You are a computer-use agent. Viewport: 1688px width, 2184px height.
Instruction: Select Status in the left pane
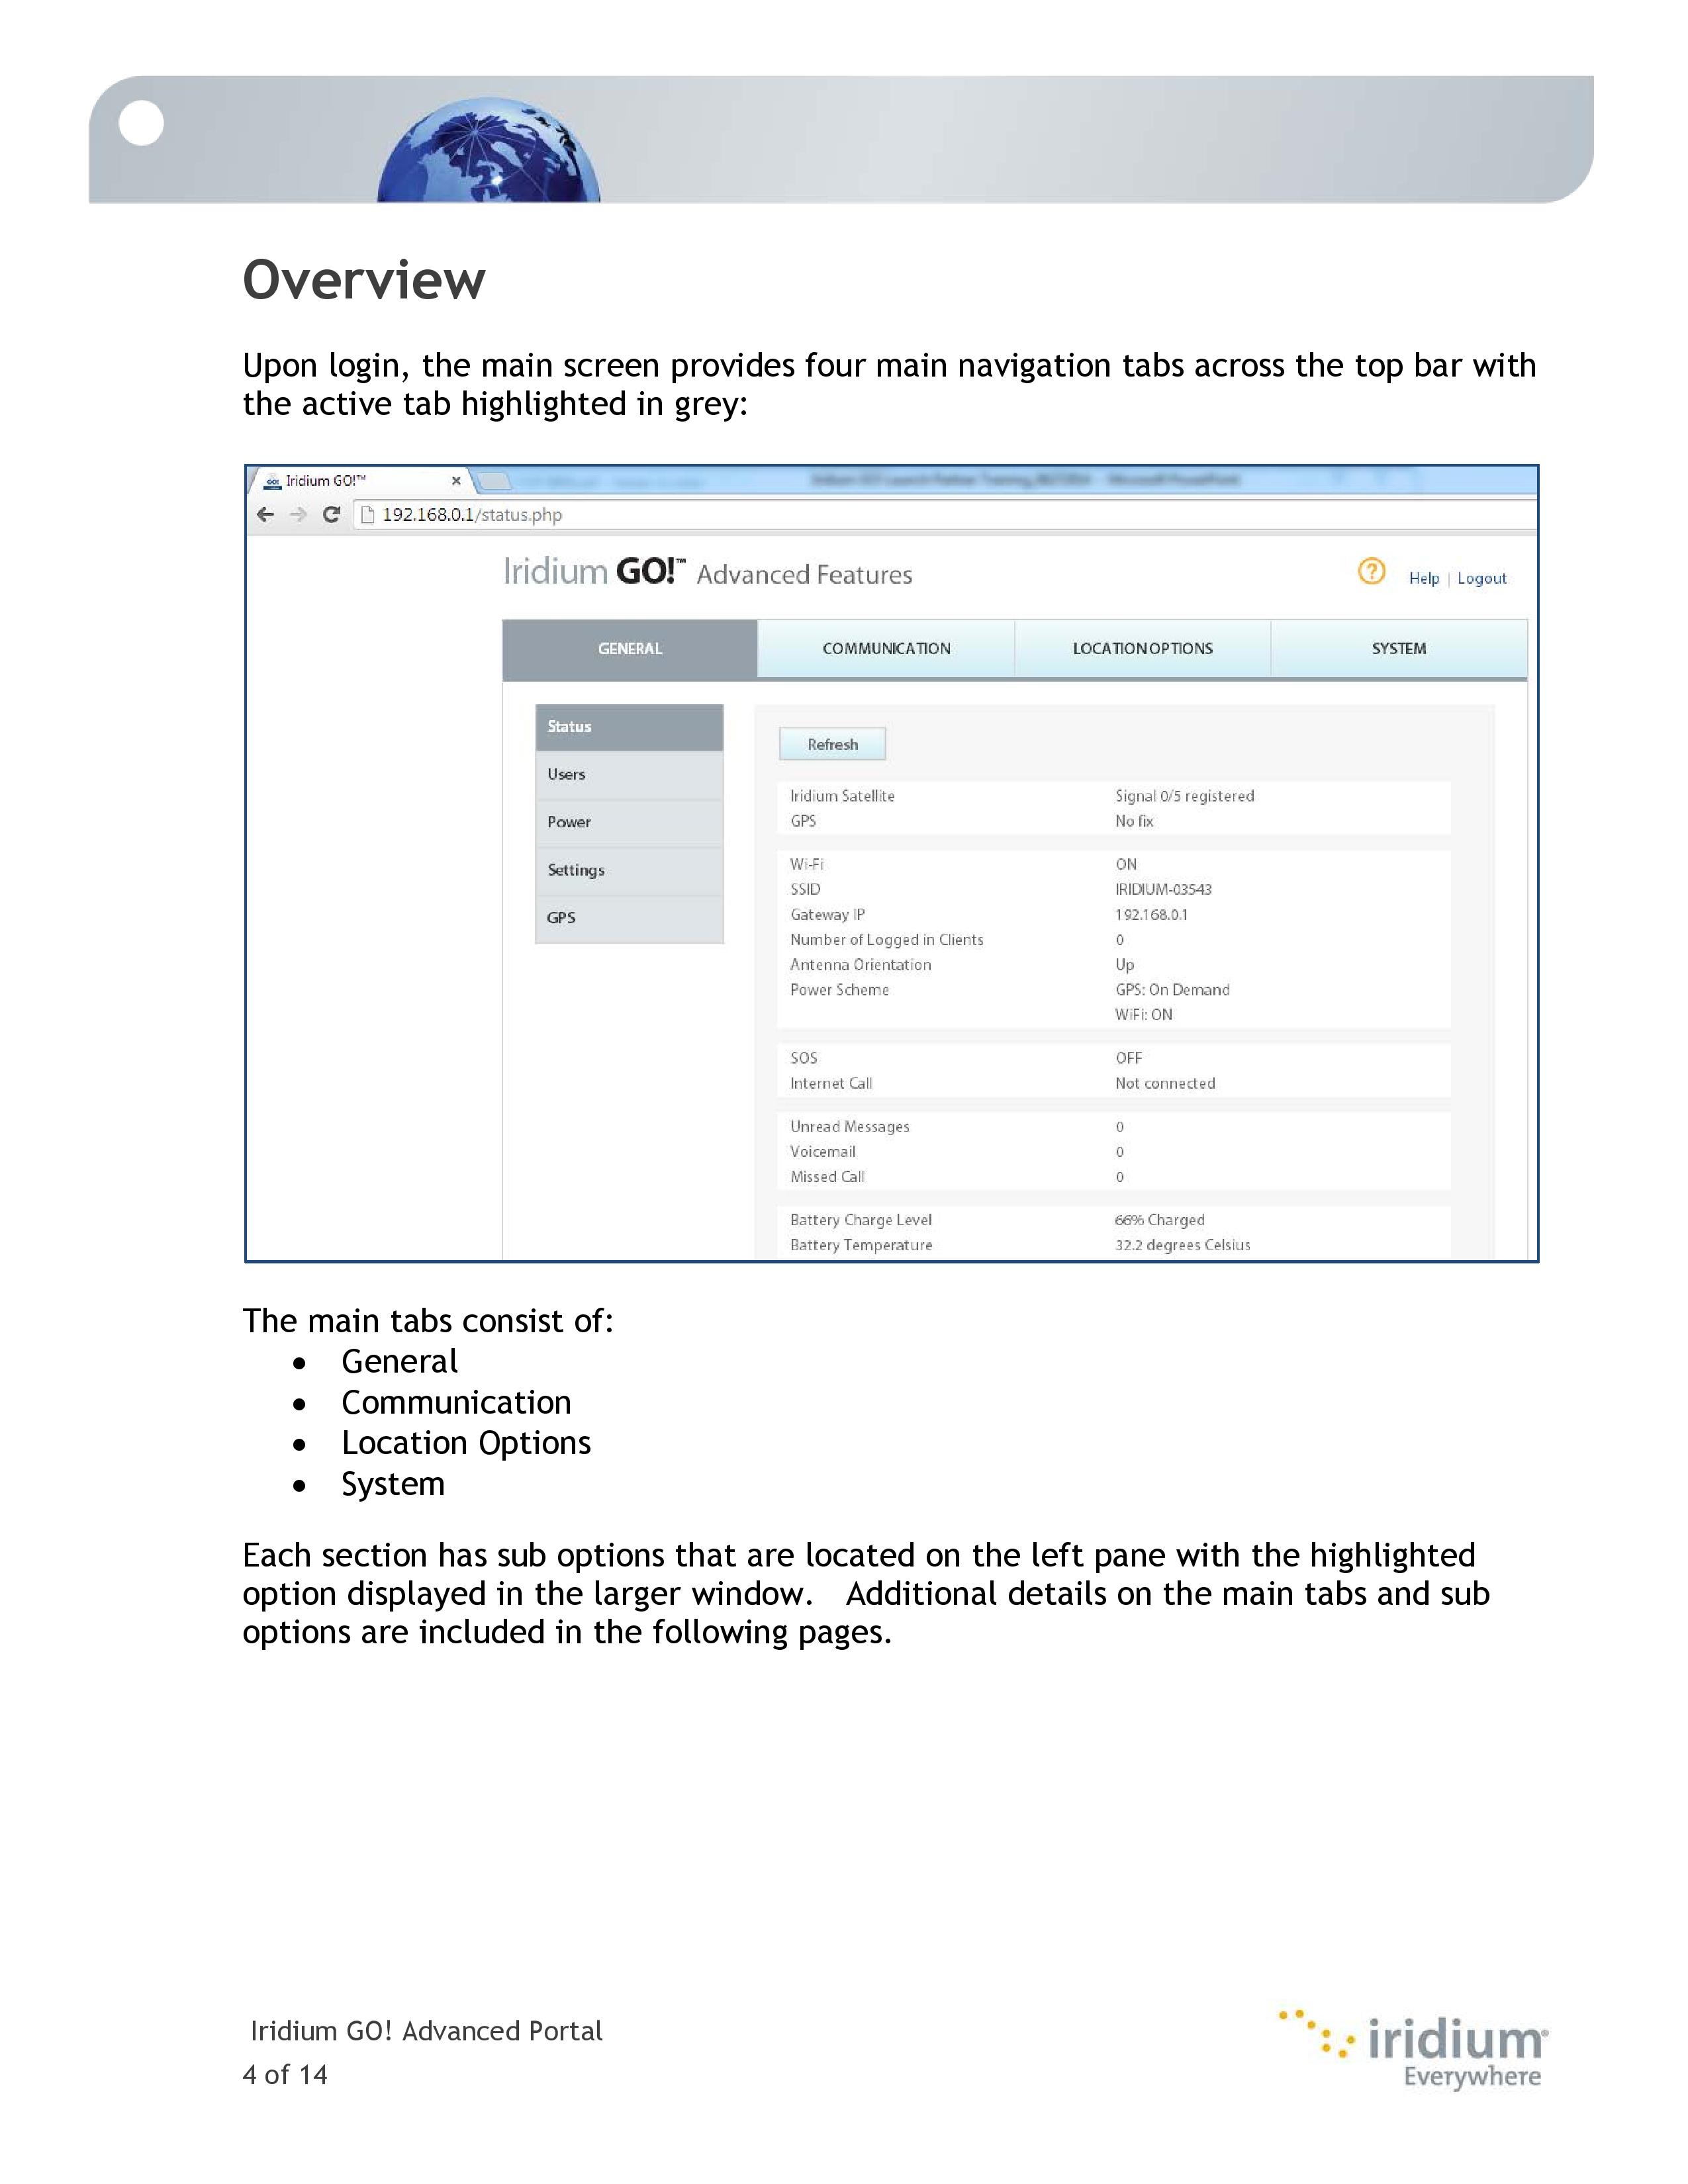[x=629, y=727]
